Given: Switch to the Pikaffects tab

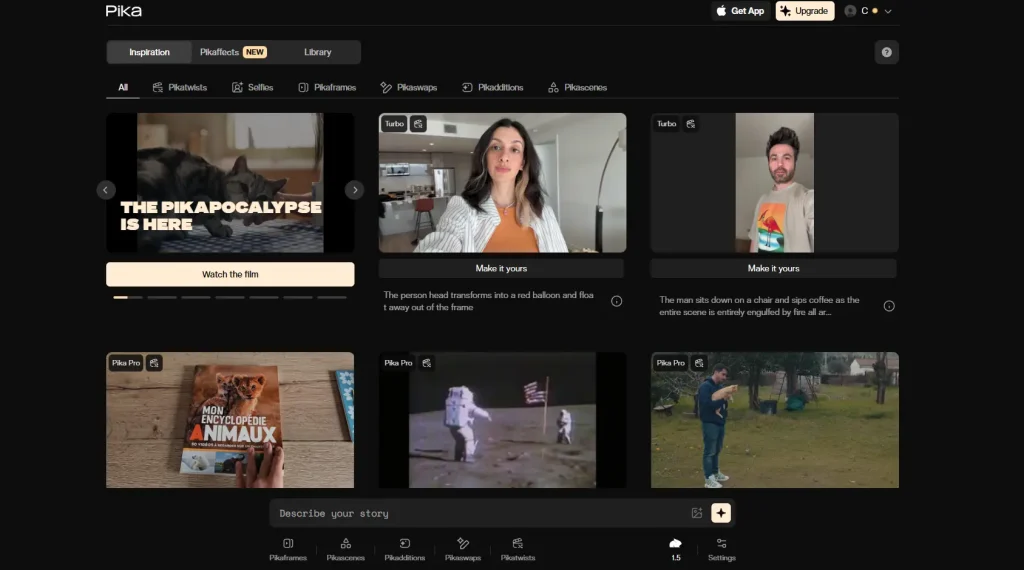Looking at the screenshot, I should click(x=232, y=52).
